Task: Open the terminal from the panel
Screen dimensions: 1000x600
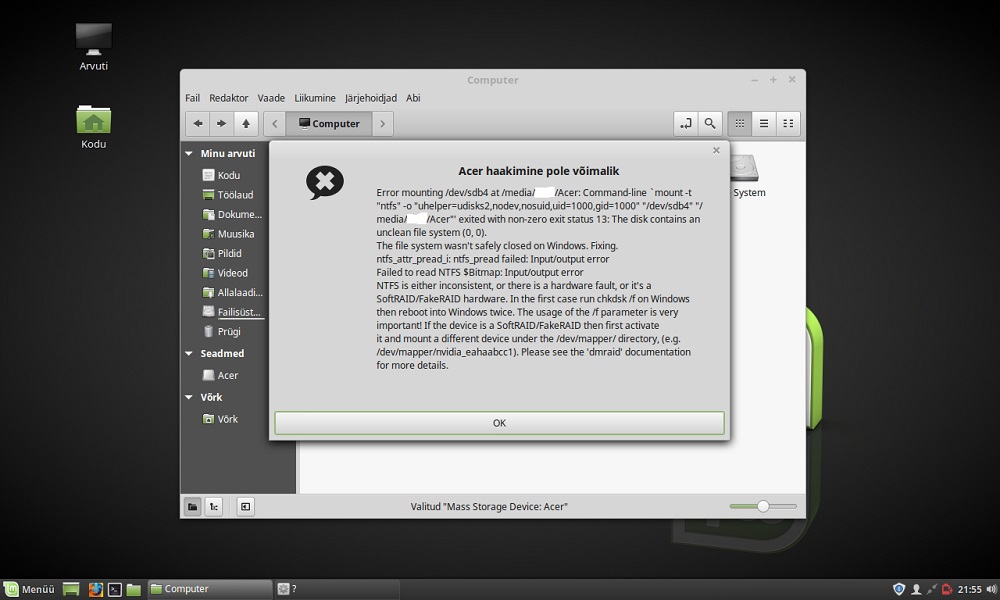Action: pyautogui.click(x=115, y=589)
